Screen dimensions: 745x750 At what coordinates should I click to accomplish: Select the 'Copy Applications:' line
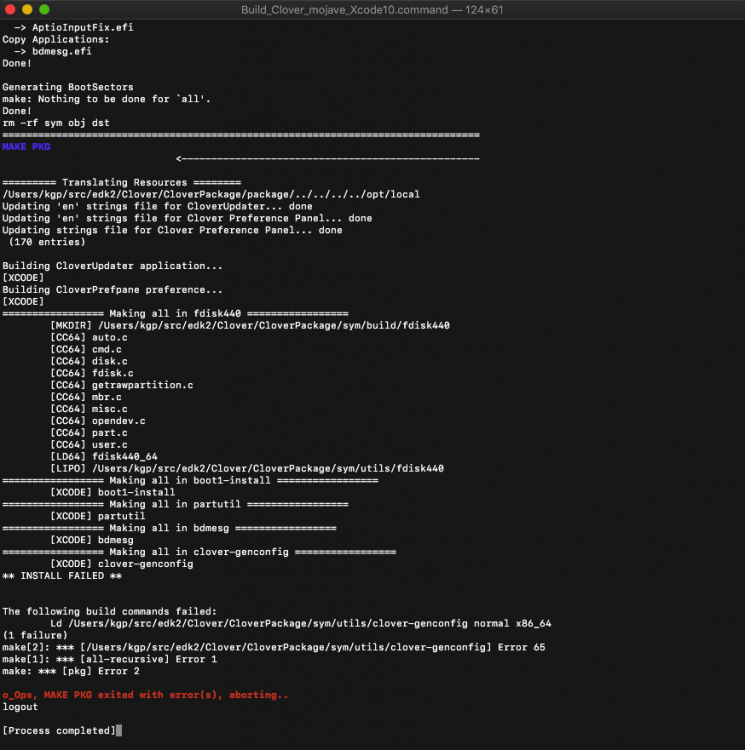(56, 40)
